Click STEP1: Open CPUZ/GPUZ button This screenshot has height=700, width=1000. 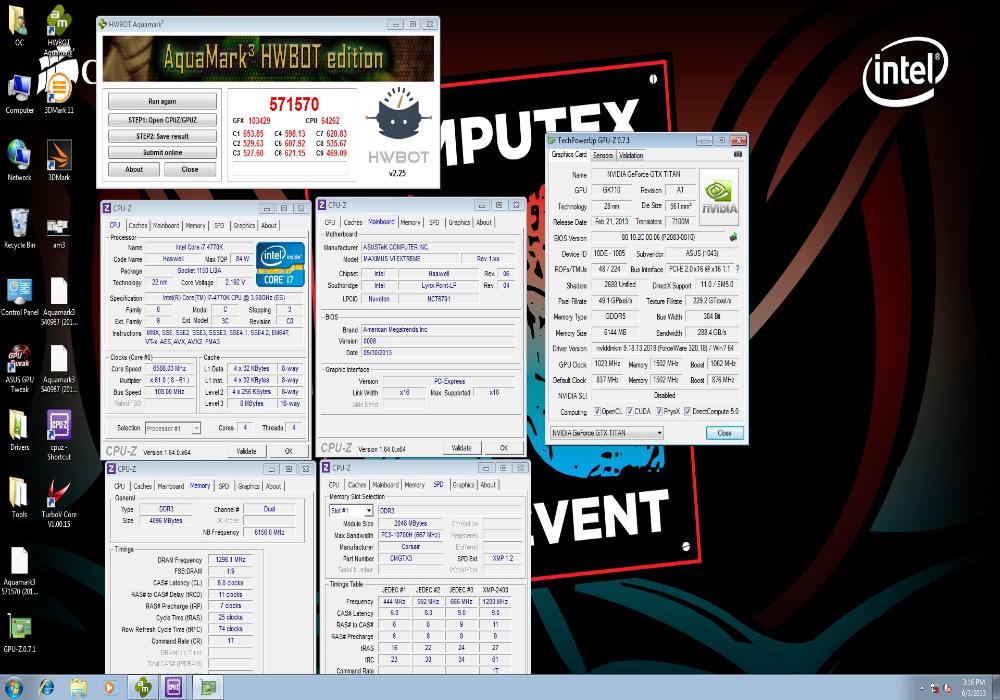tap(162, 120)
